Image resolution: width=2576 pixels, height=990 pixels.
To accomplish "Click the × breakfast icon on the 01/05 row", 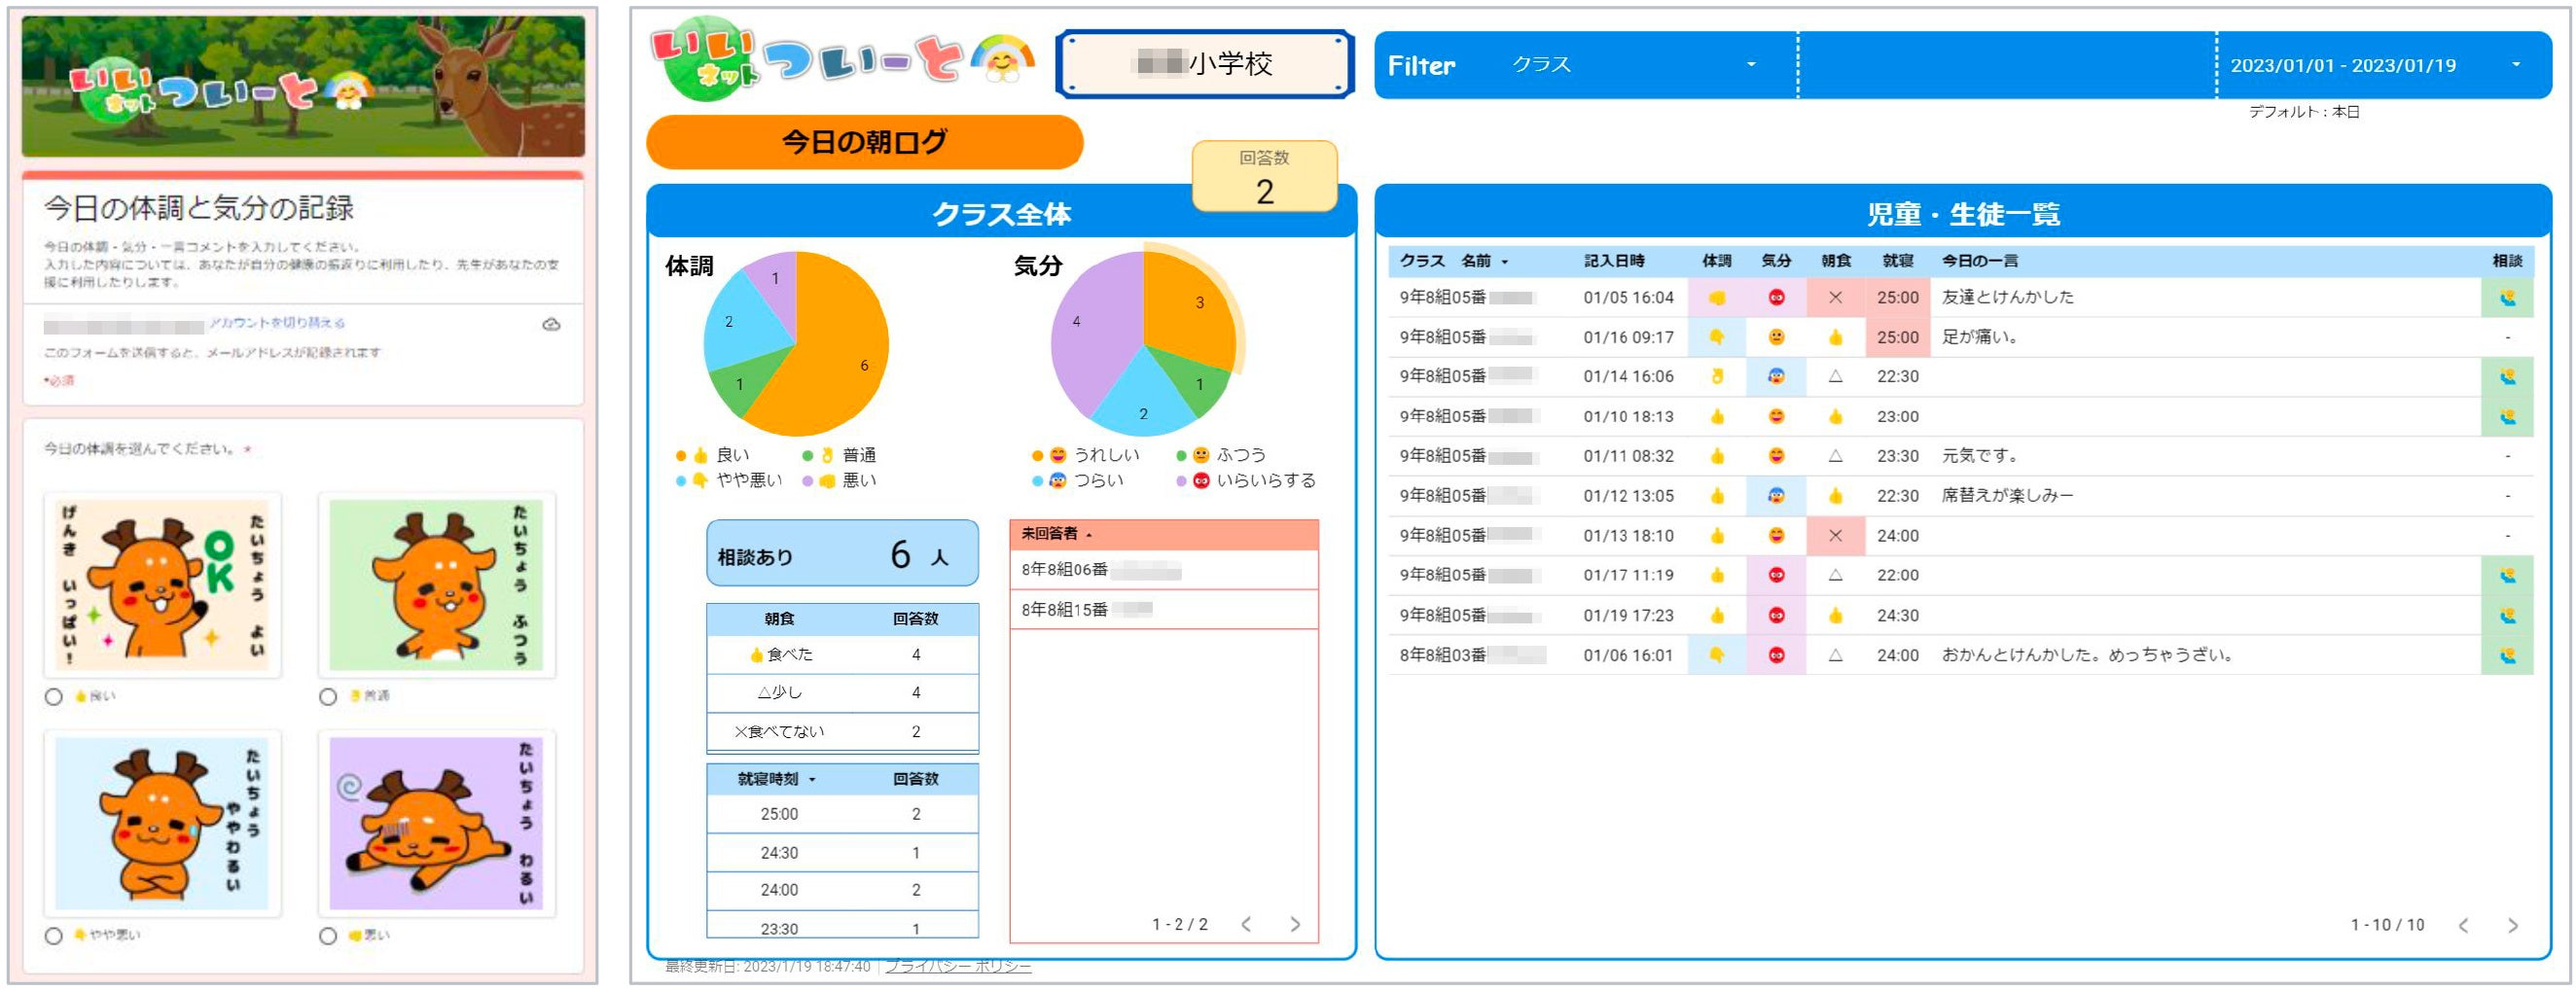I will pos(1838,298).
